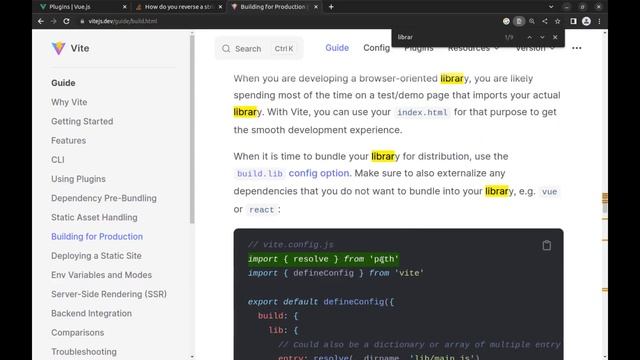Open a new browser tab with plus
The width and height of the screenshot is (640, 360).
point(331,7)
